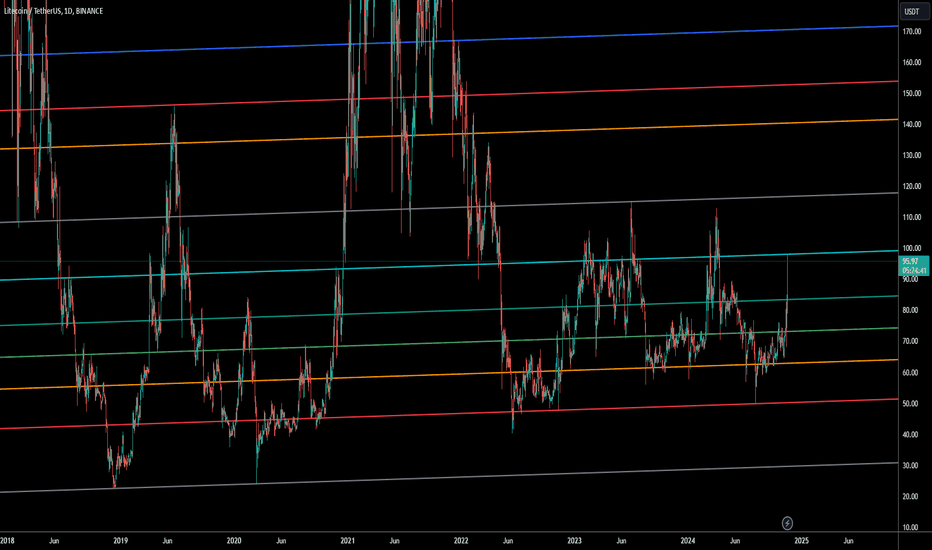Click the 150.00 price axis label

[912, 93]
